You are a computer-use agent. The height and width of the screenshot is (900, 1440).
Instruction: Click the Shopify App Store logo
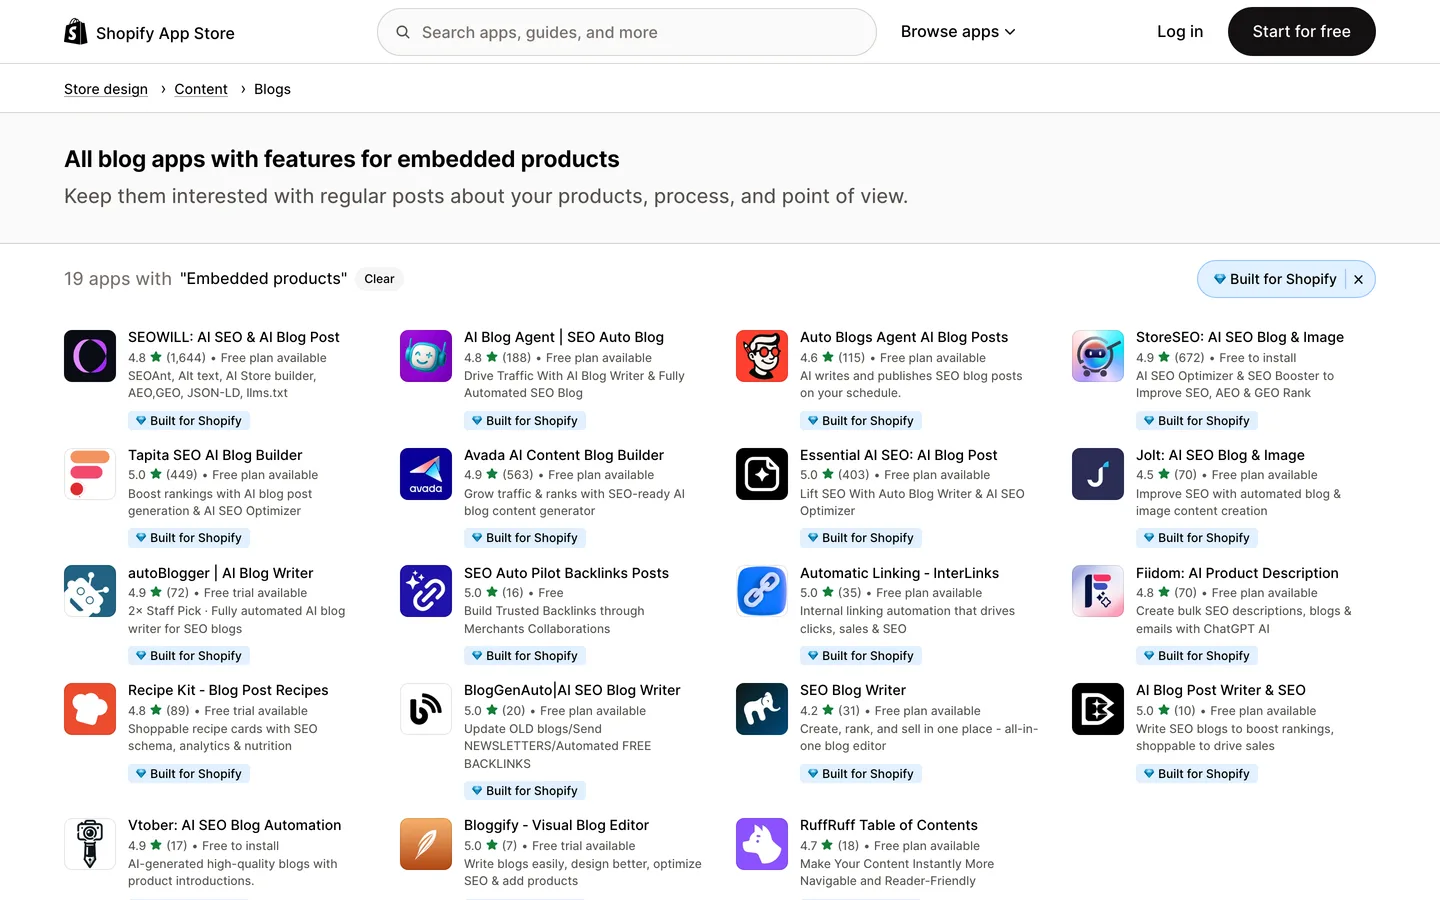pos(150,32)
